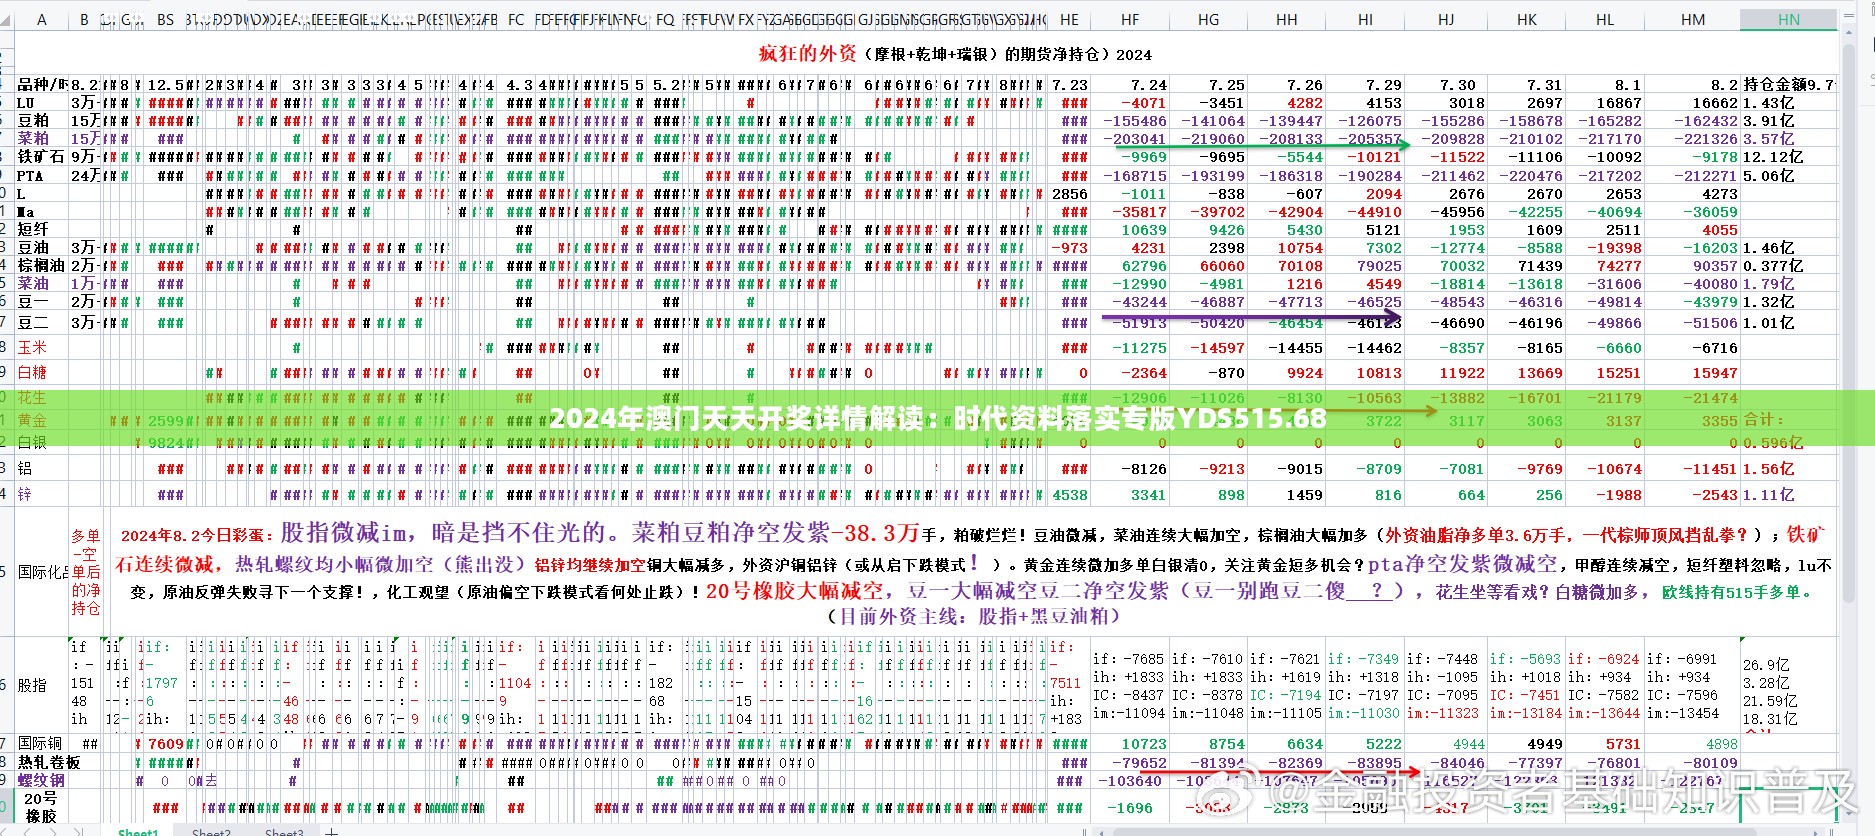
Task: Switch to the Sheet1 tab
Action: point(138,831)
